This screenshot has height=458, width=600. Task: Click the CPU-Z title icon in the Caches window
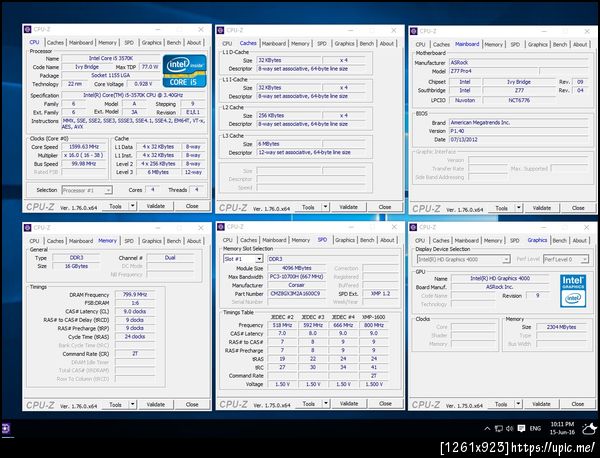[x=220, y=30]
